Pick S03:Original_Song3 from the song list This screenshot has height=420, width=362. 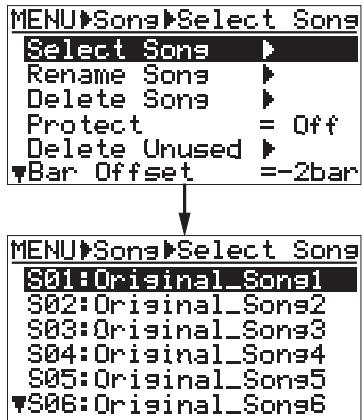point(176,329)
